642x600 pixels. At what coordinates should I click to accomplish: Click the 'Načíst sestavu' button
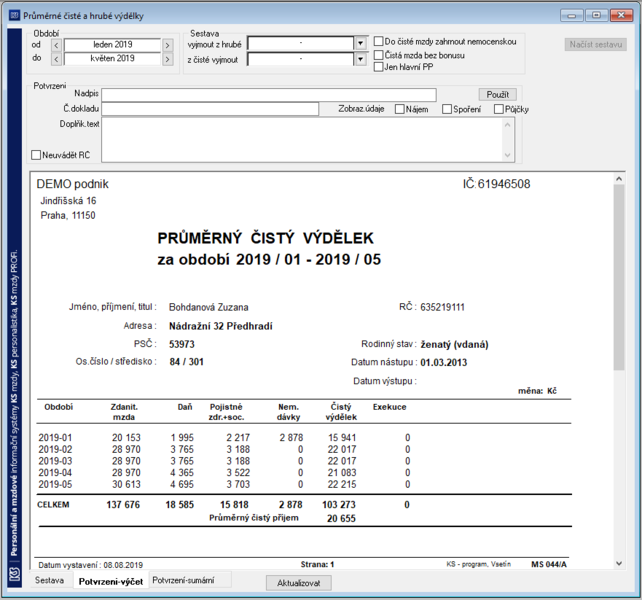pos(596,44)
